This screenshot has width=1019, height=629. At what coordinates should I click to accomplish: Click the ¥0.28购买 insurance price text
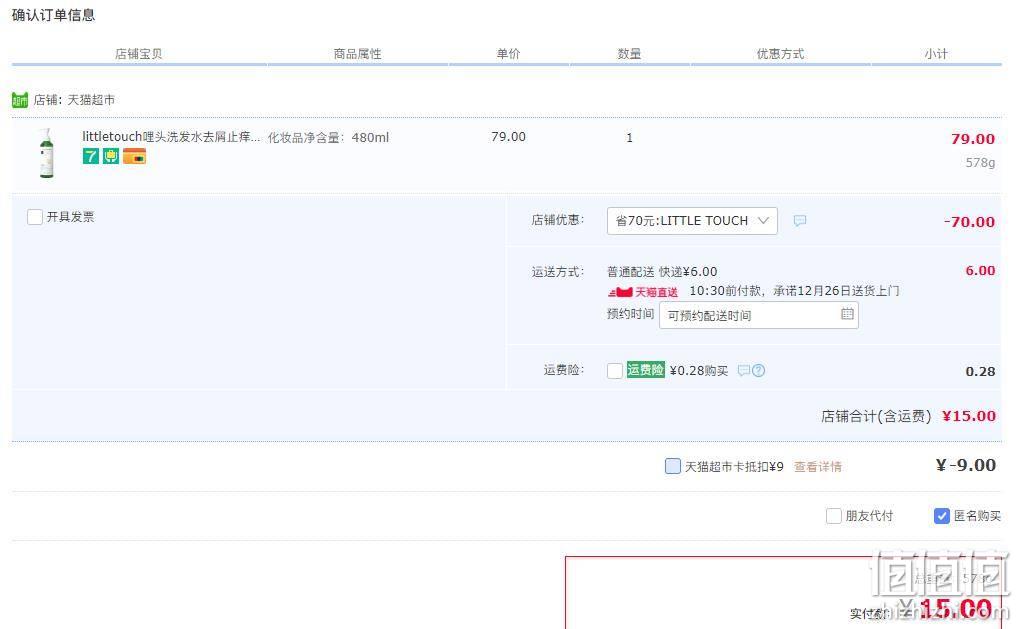point(699,370)
